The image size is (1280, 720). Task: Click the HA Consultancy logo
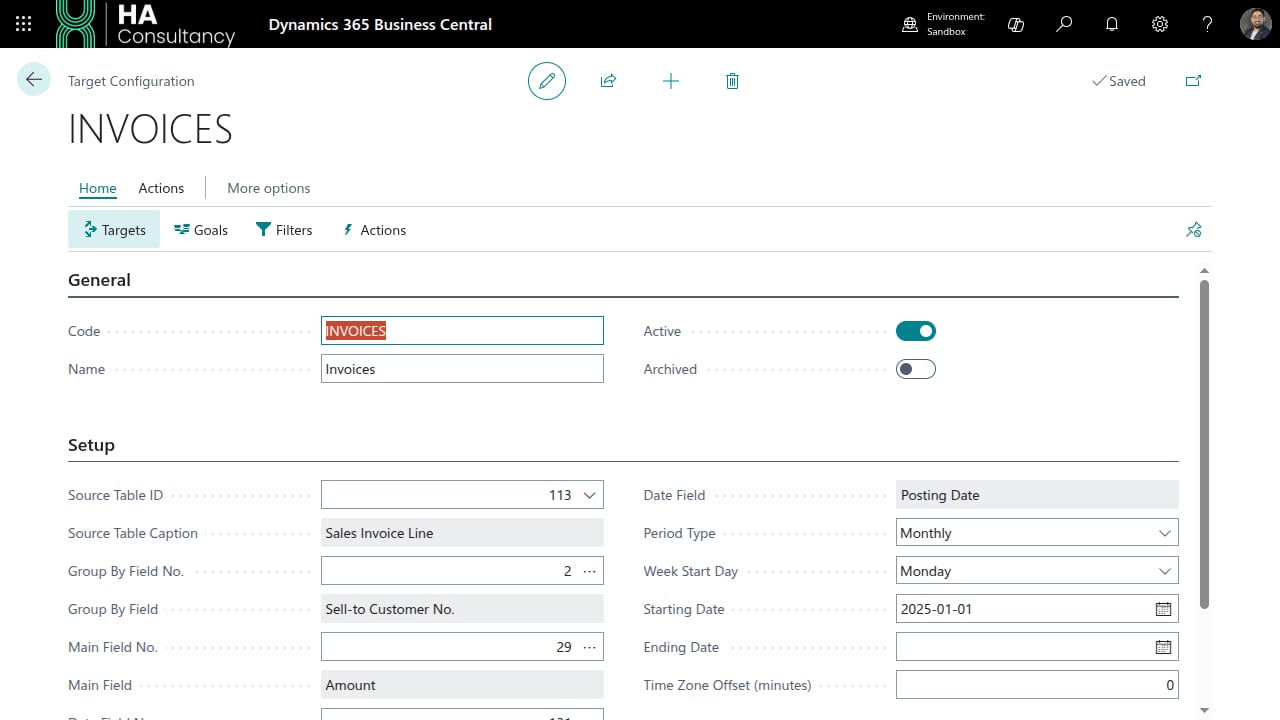(146, 24)
